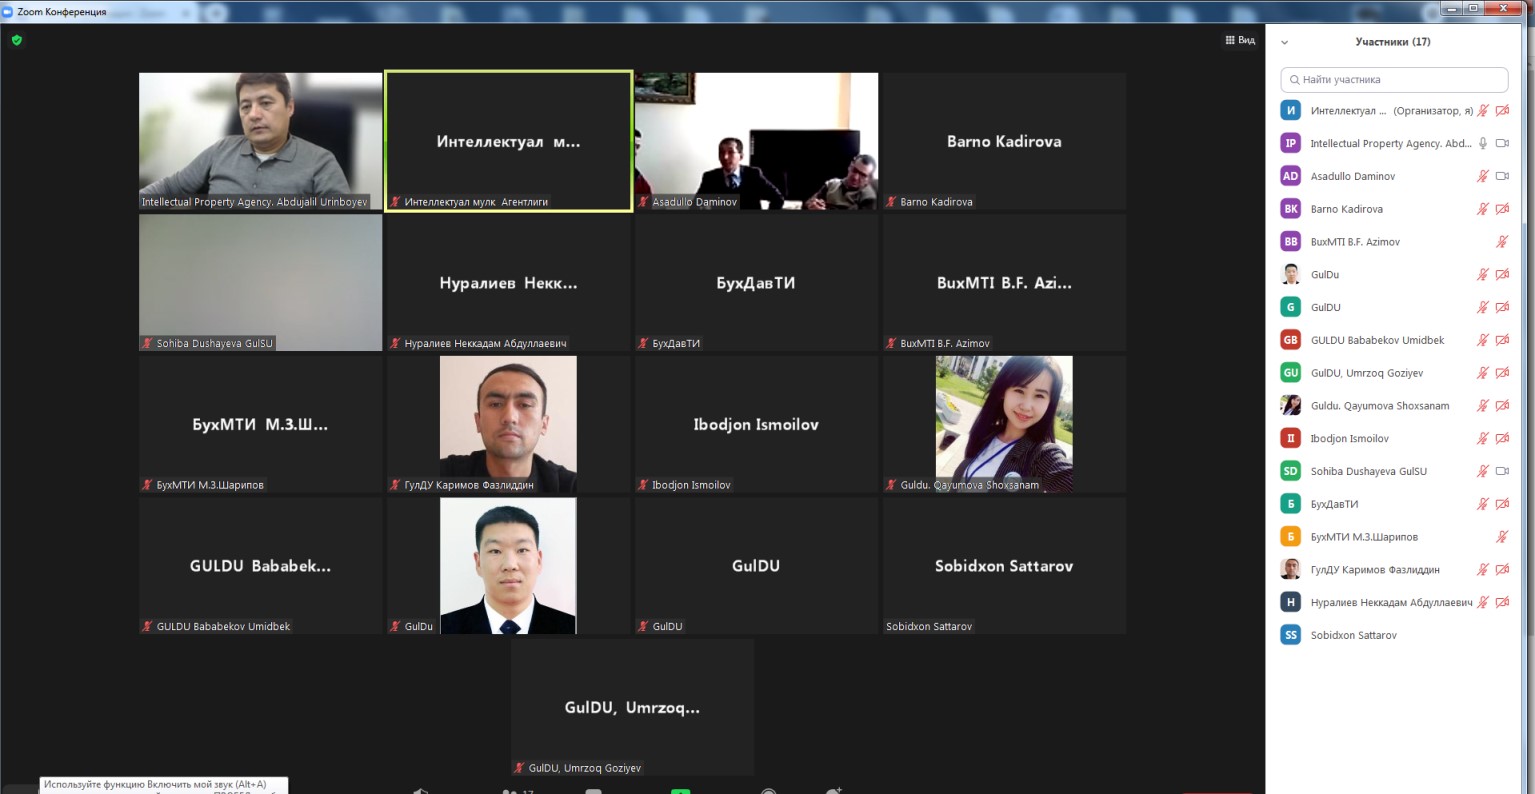Click the SS avatar of Sobidxon Sattarov
The image size is (1535, 794).
click(1290, 635)
